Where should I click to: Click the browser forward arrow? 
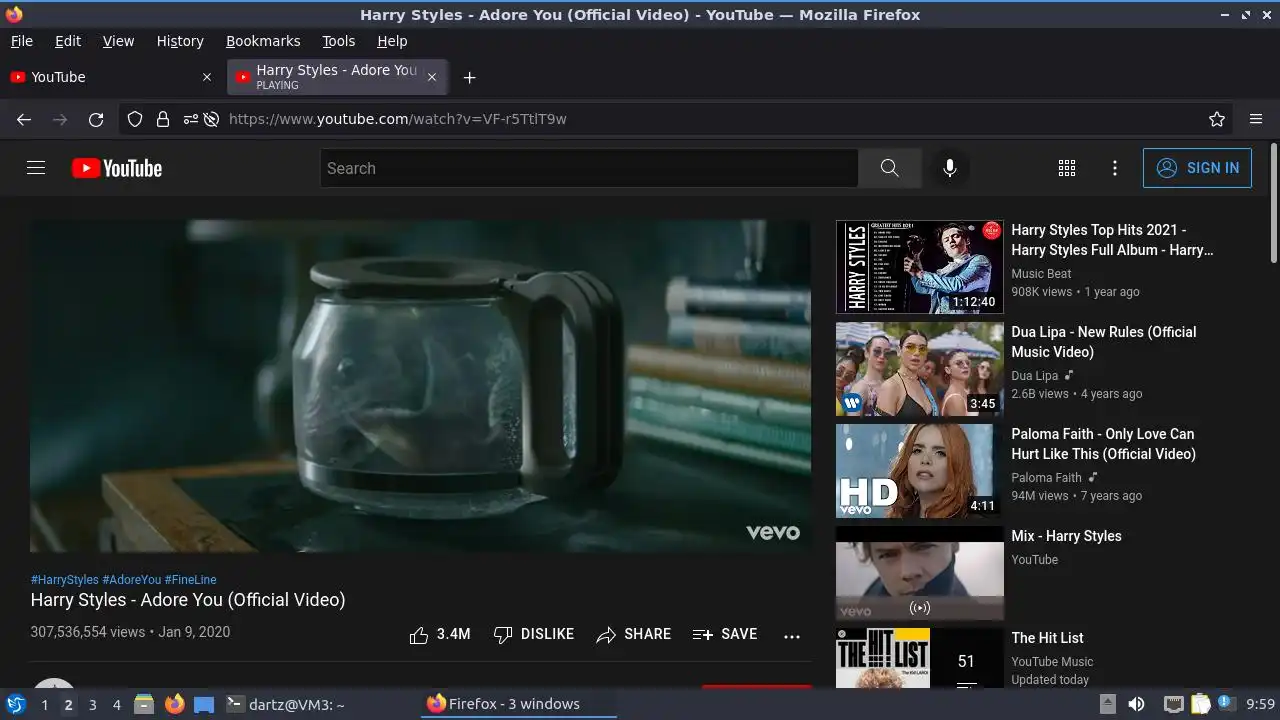pos(60,119)
